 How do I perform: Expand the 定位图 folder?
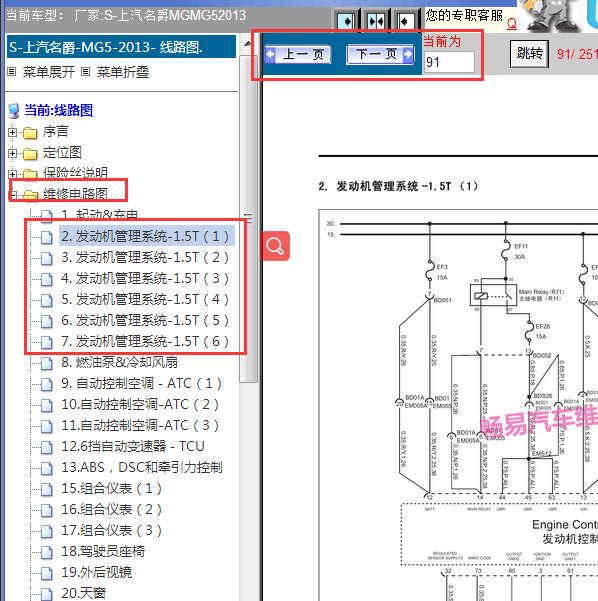click(12, 153)
